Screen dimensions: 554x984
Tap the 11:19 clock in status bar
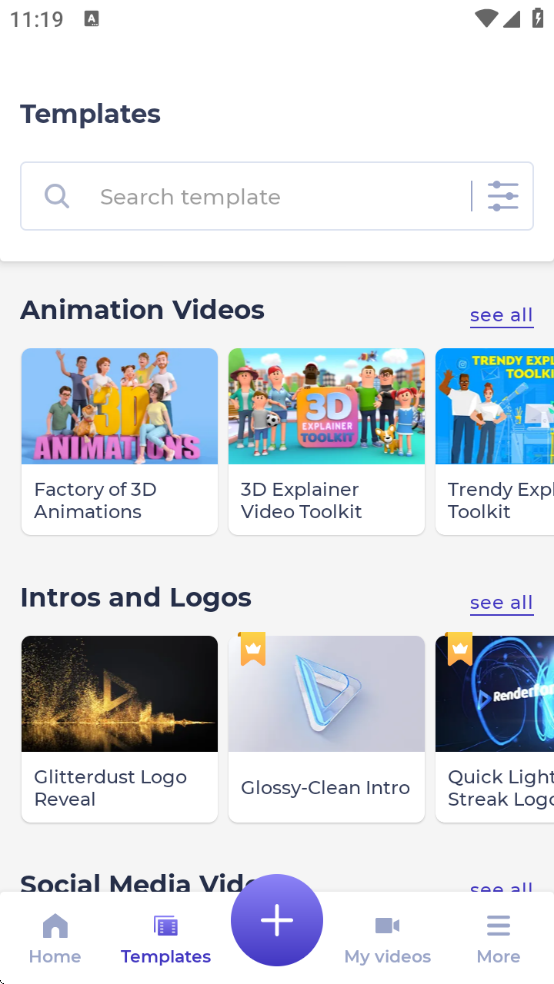coord(36,19)
